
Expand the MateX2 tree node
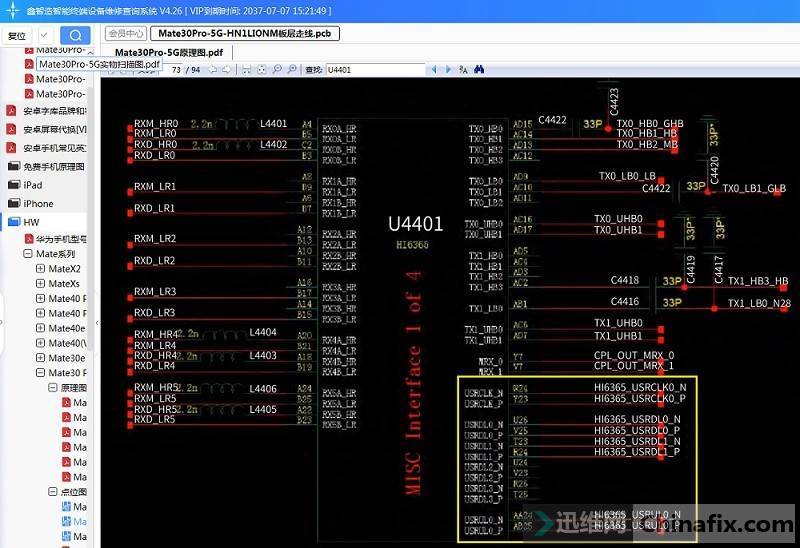tap(40, 269)
